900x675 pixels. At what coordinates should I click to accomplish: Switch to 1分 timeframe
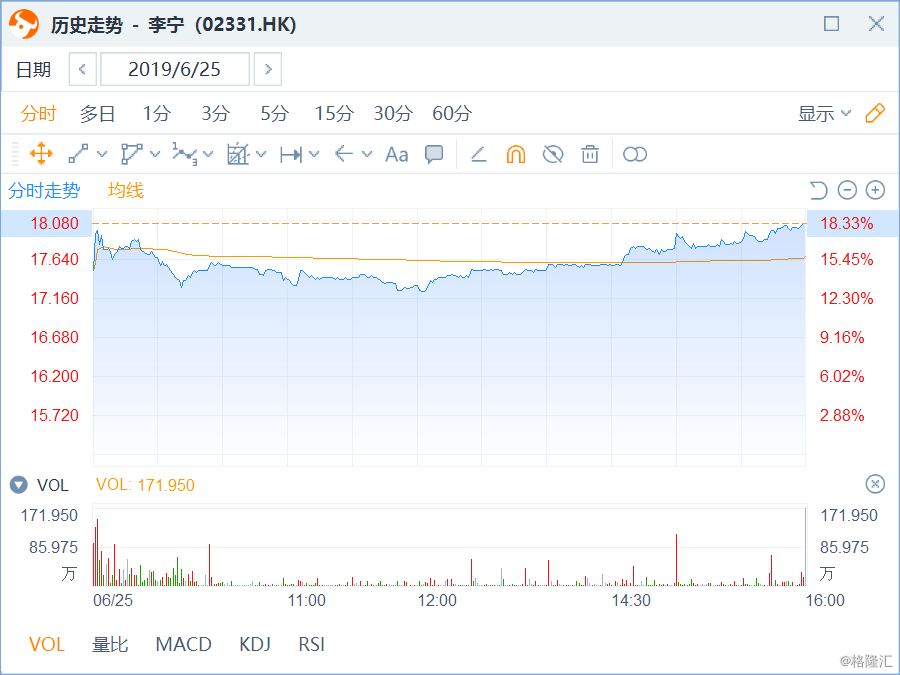tap(157, 113)
